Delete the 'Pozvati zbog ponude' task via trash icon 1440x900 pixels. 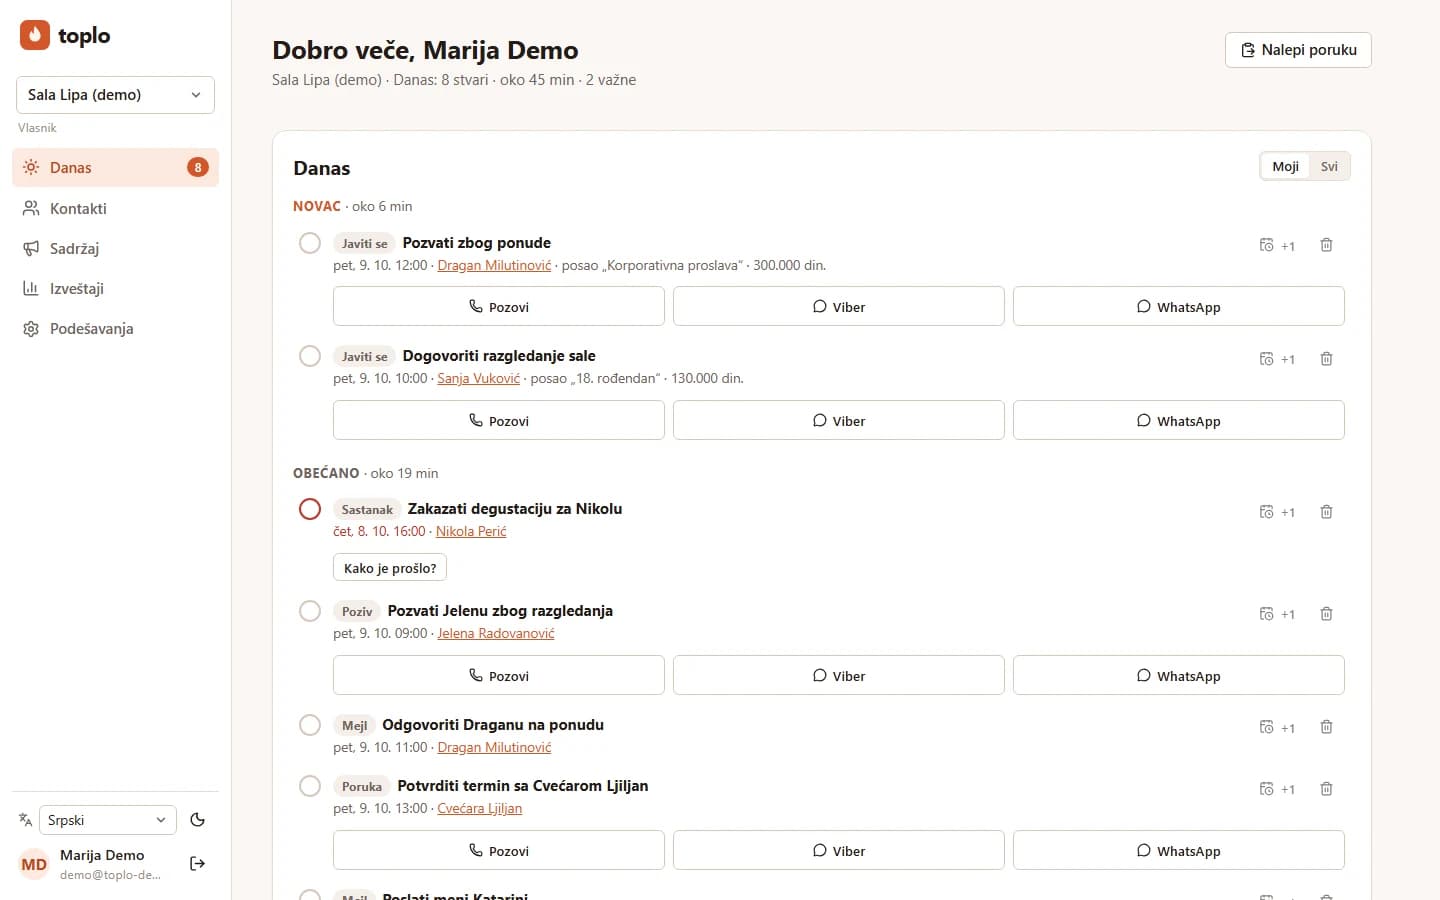[1326, 245]
